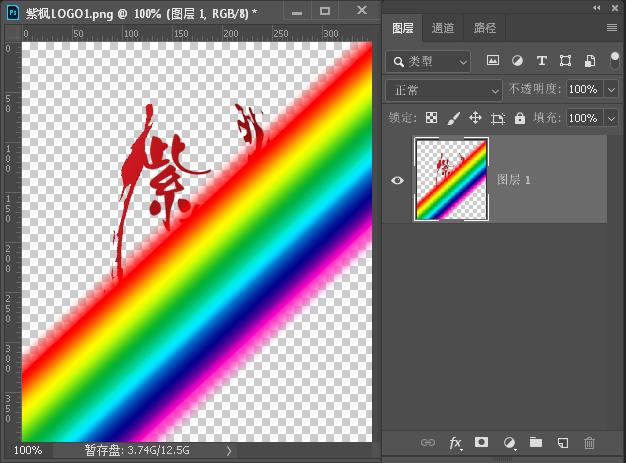Toggle layer filtering on/off switch
The width and height of the screenshot is (626, 463).
pos(615,61)
